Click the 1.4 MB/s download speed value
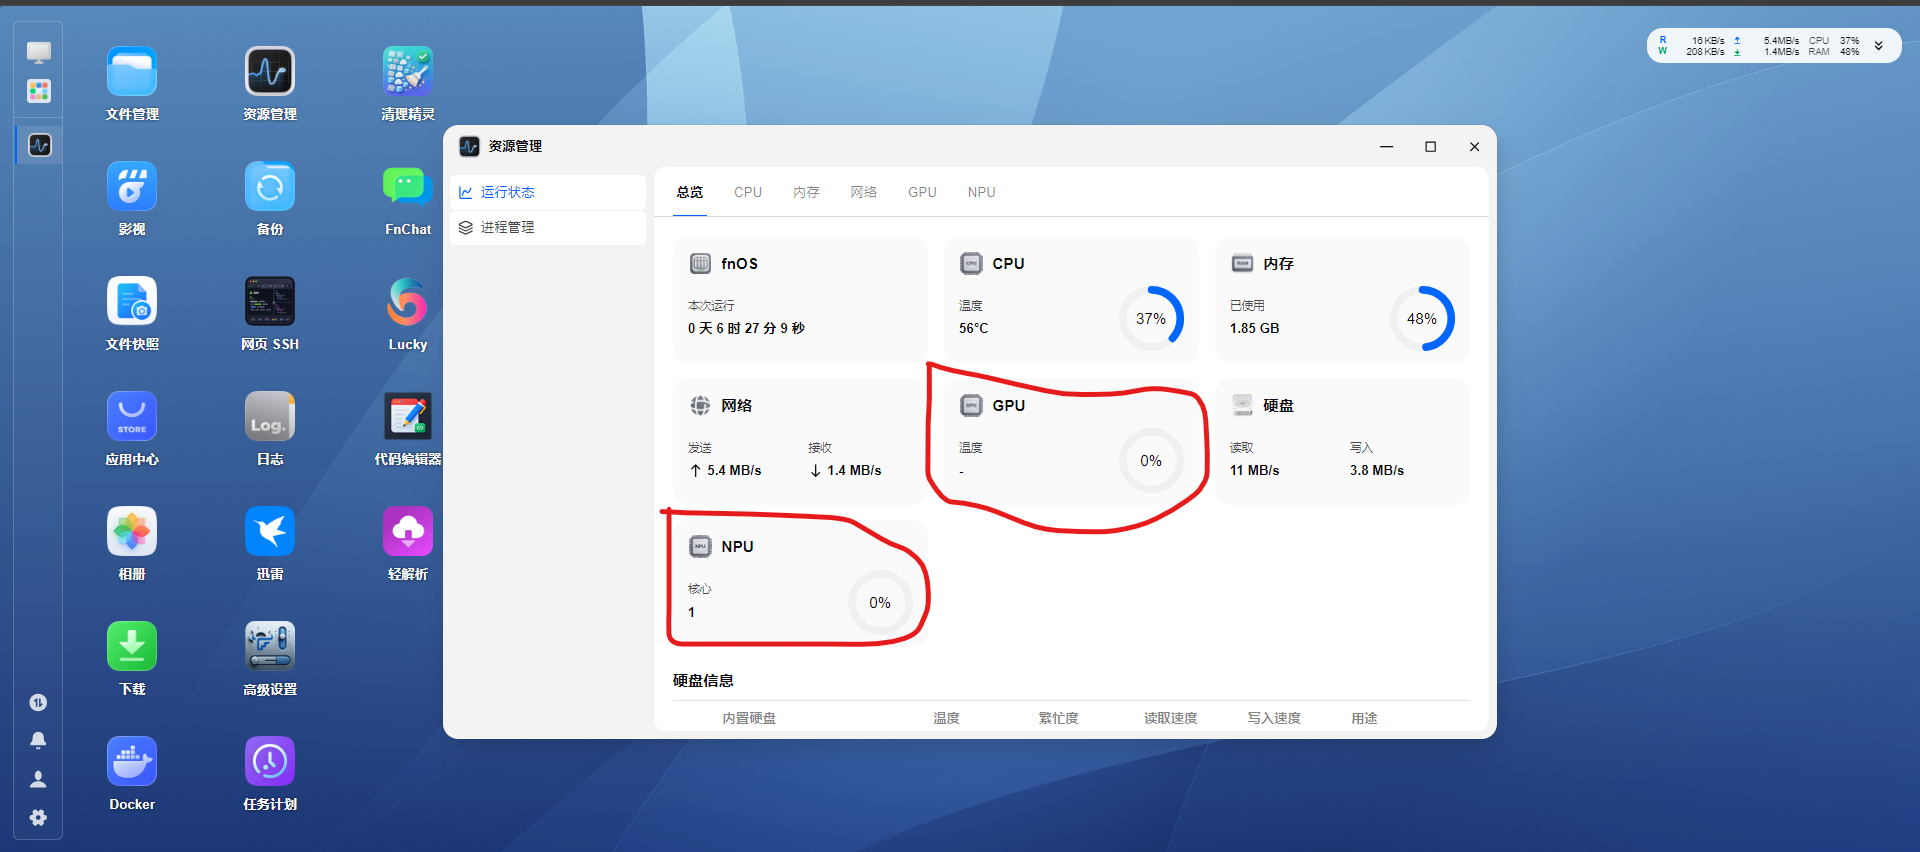This screenshot has width=1920, height=852. tap(854, 470)
